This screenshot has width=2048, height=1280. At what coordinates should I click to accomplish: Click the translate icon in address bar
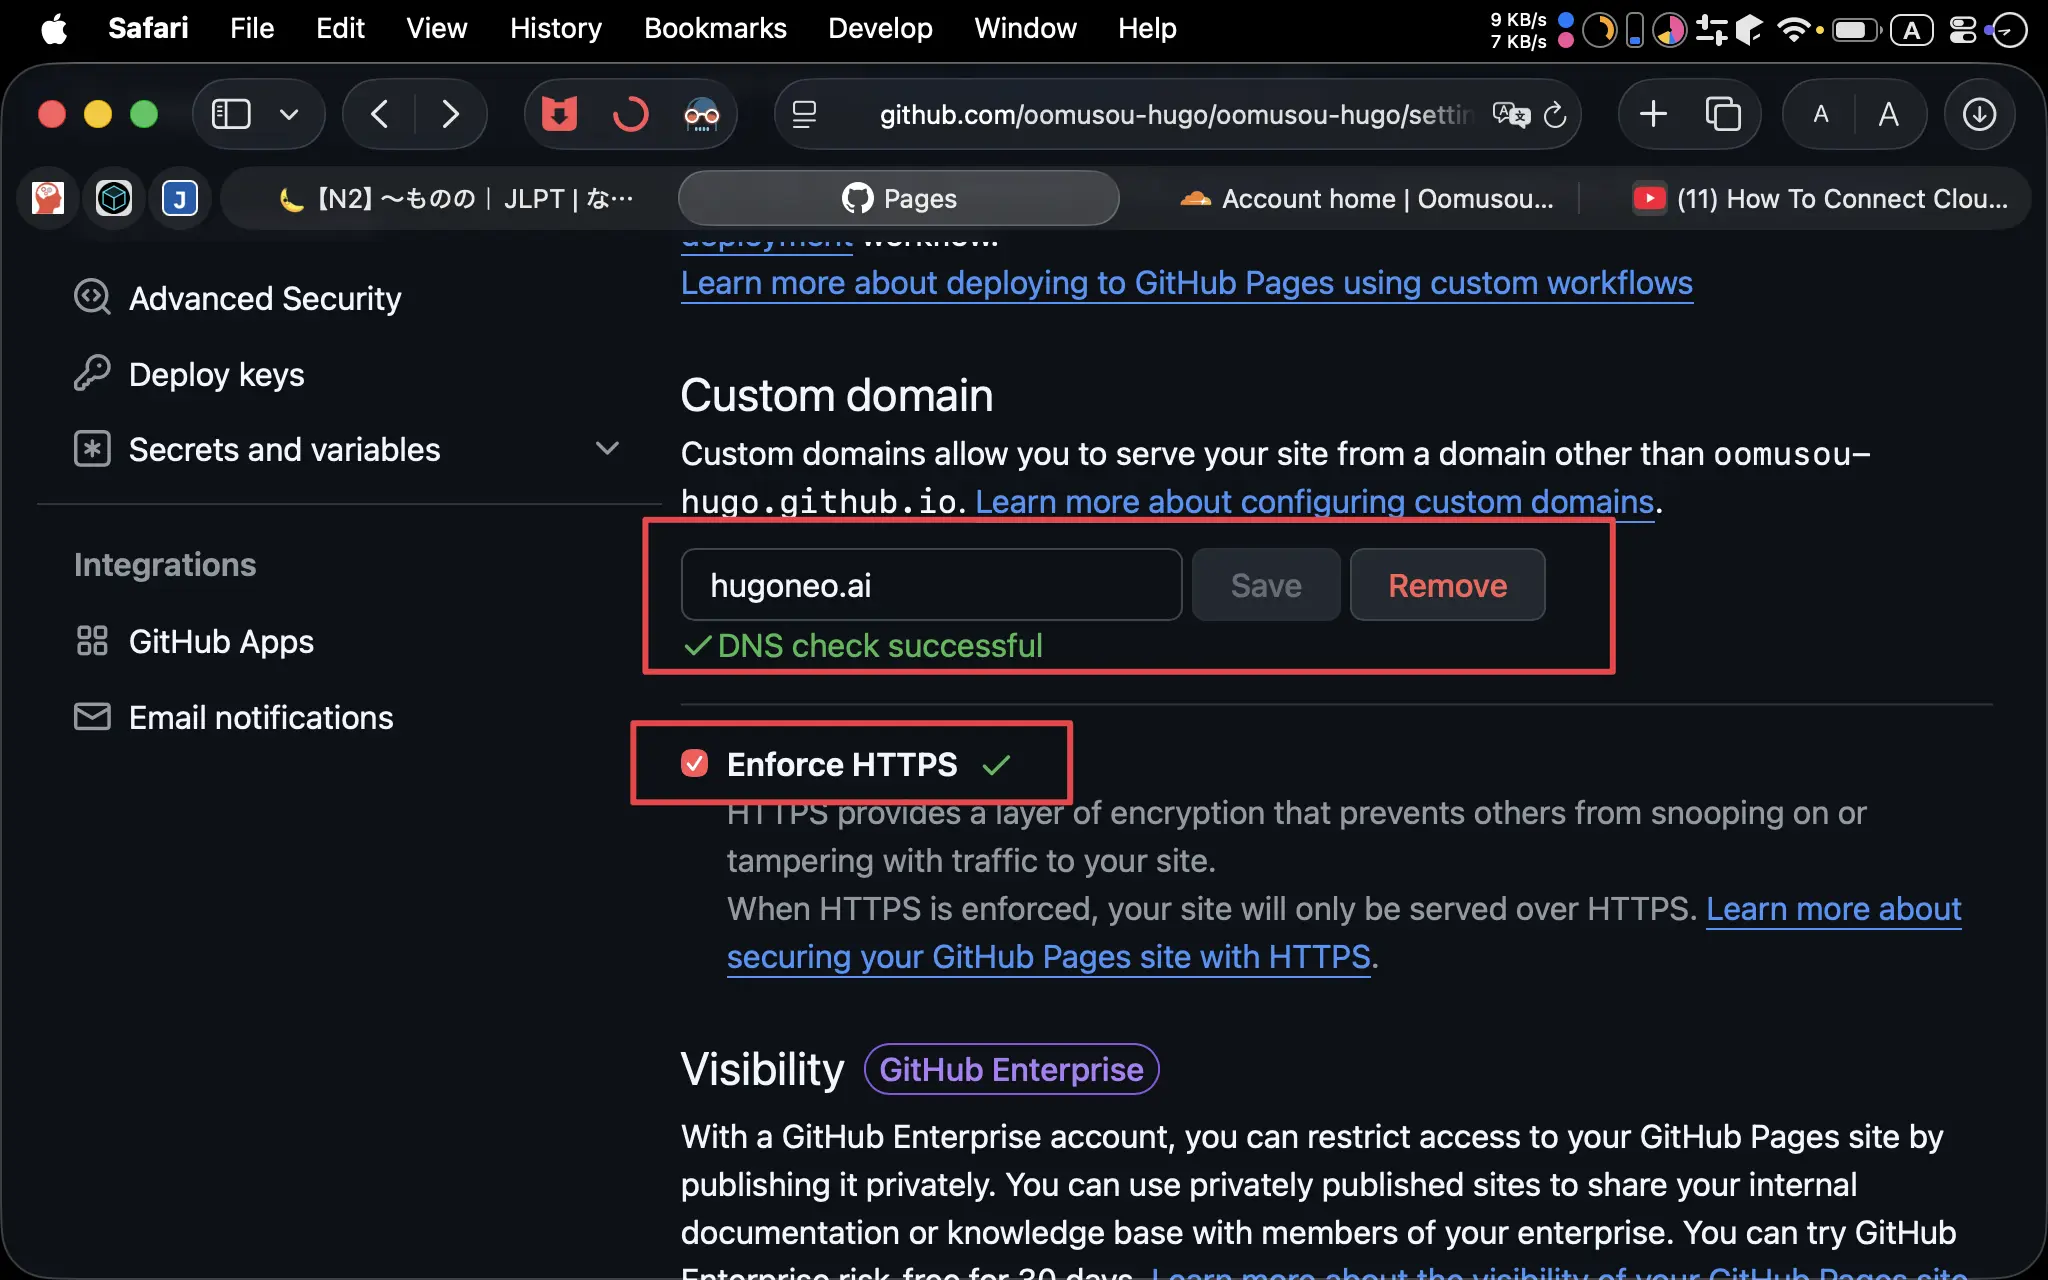point(1510,114)
